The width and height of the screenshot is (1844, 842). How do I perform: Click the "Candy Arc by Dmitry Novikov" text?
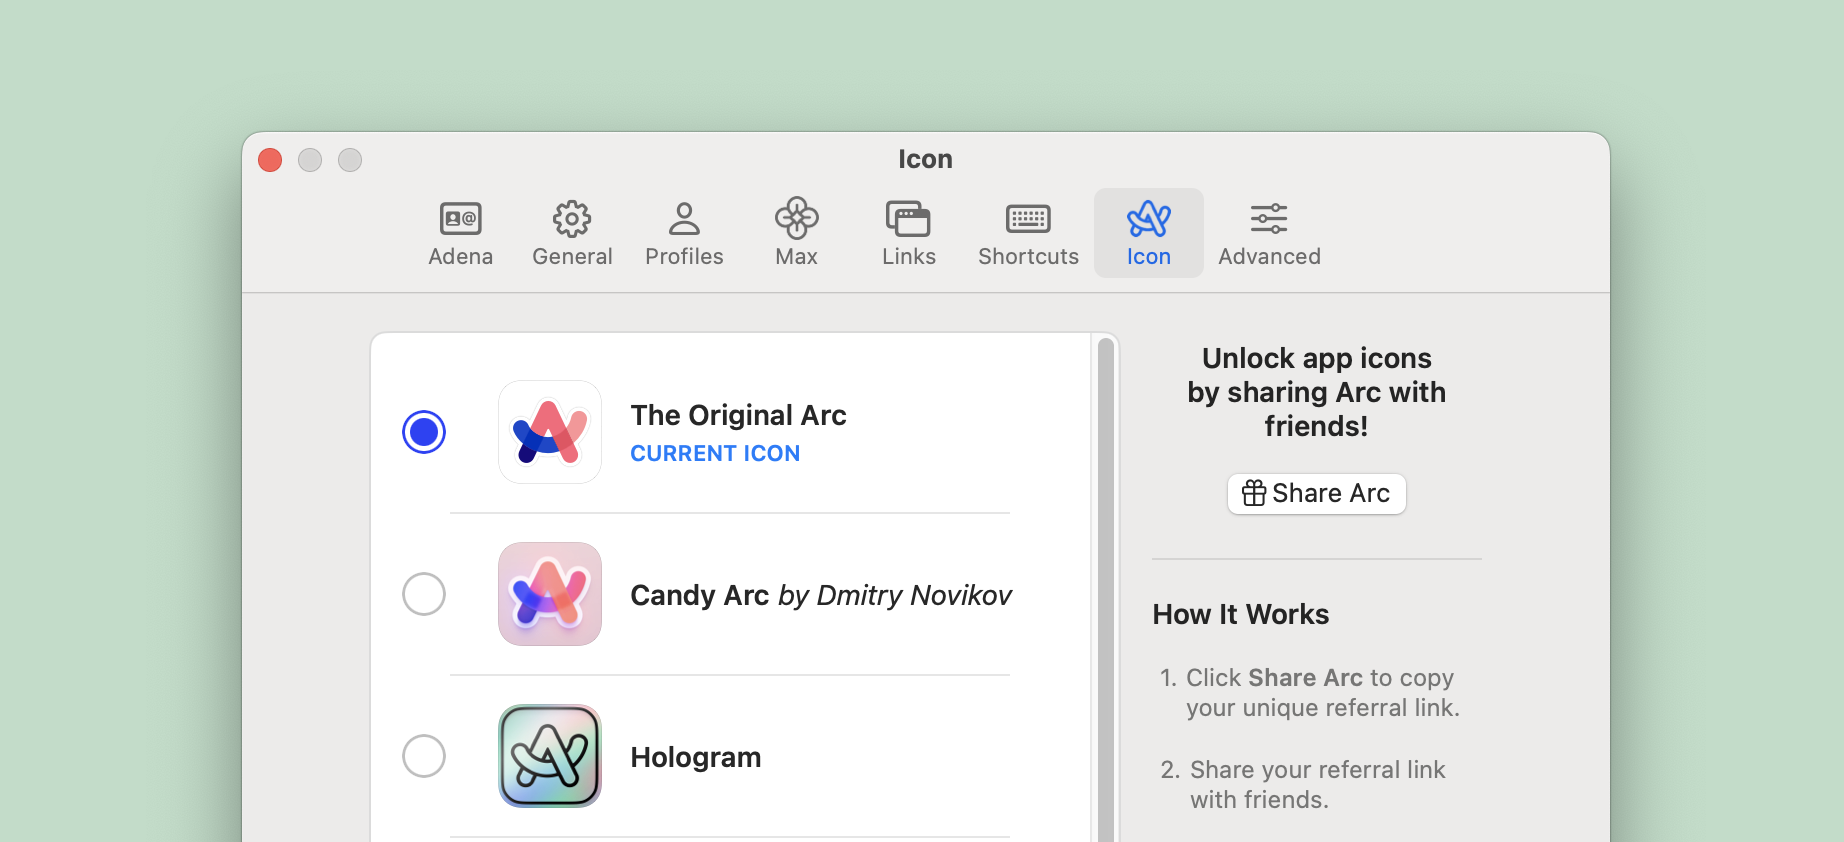(x=821, y=595)
